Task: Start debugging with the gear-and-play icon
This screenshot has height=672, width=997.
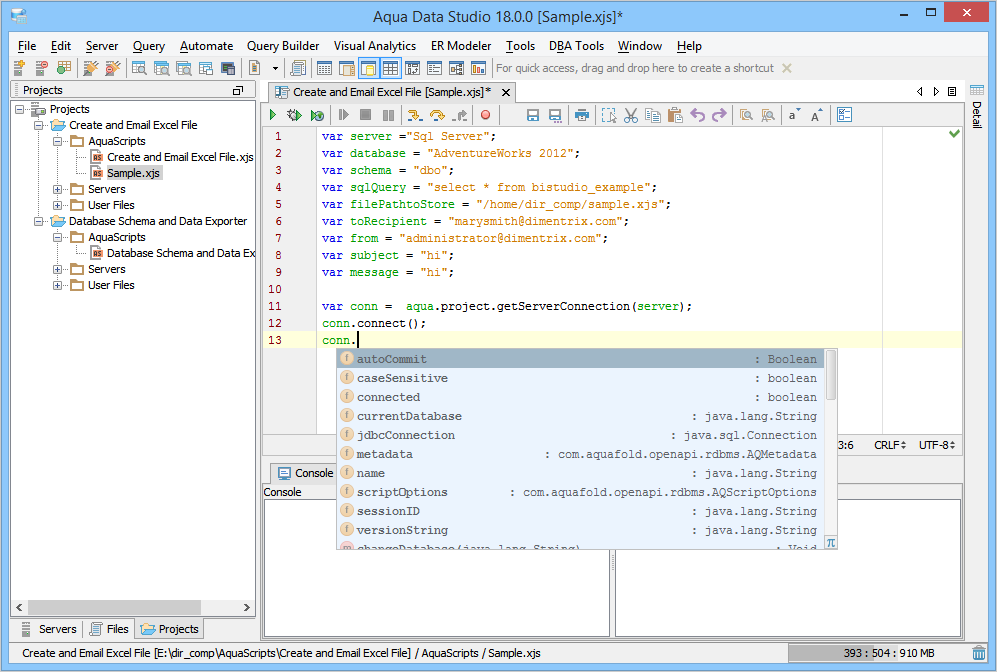Action: pos(294,115)
